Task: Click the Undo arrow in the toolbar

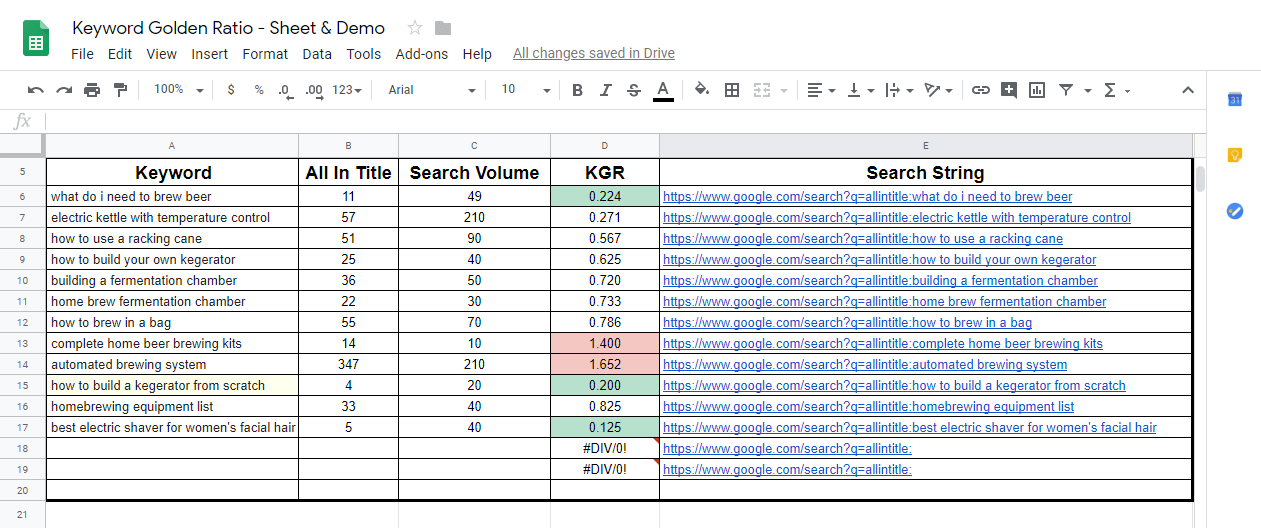Action: click(36, 90)
